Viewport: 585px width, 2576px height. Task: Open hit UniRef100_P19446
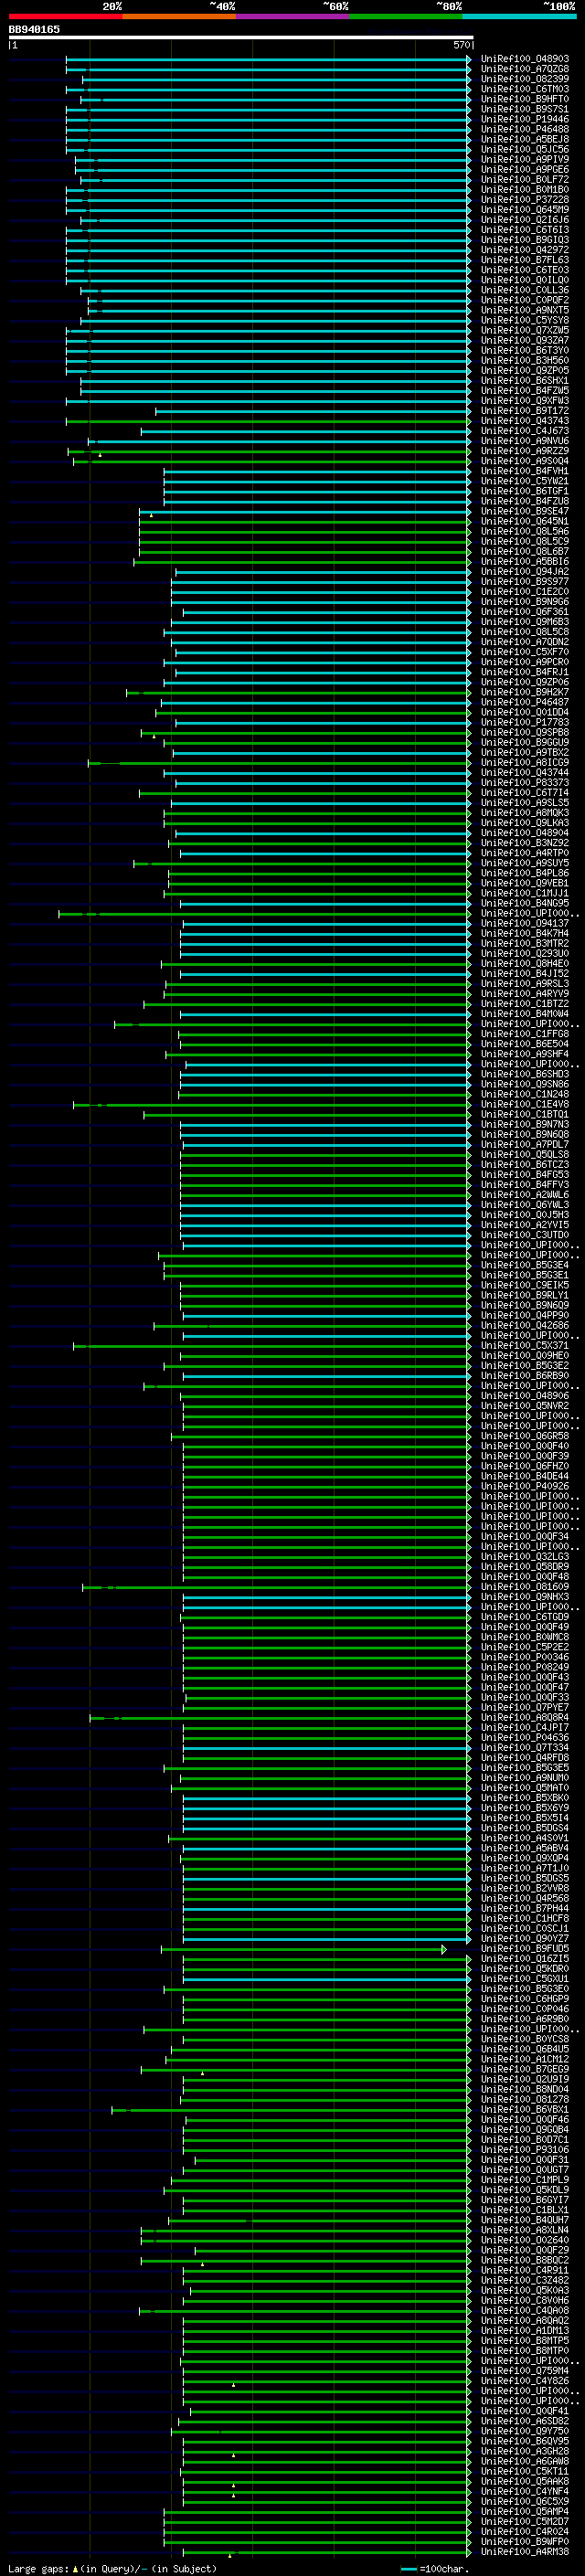tap(525, 119)
